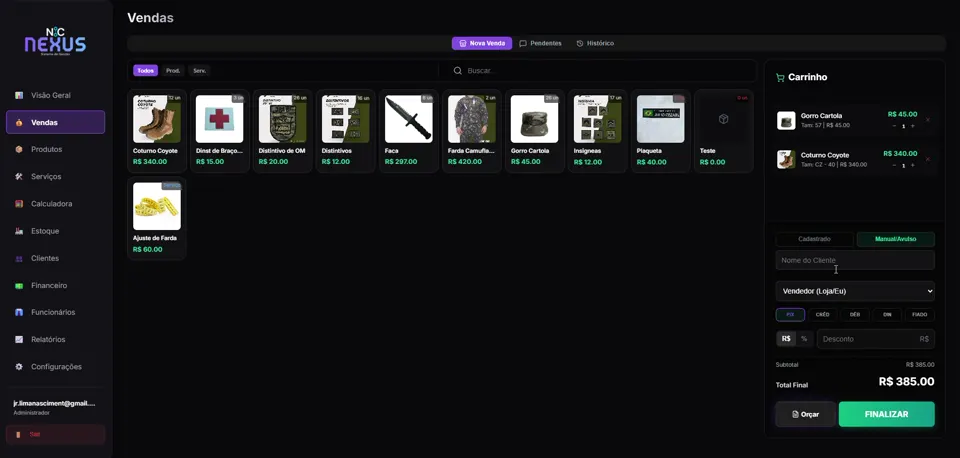This screenshot has width=960, height=458.
Task: Open the Pendentes tab
Action: (x=540, y=43)
